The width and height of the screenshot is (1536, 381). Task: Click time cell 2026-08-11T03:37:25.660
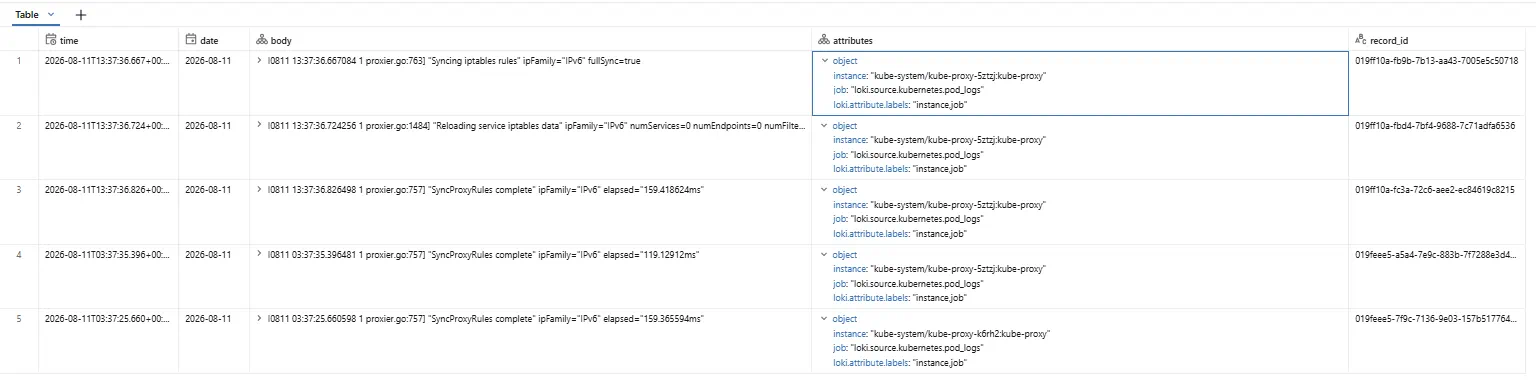coord(107,319)
